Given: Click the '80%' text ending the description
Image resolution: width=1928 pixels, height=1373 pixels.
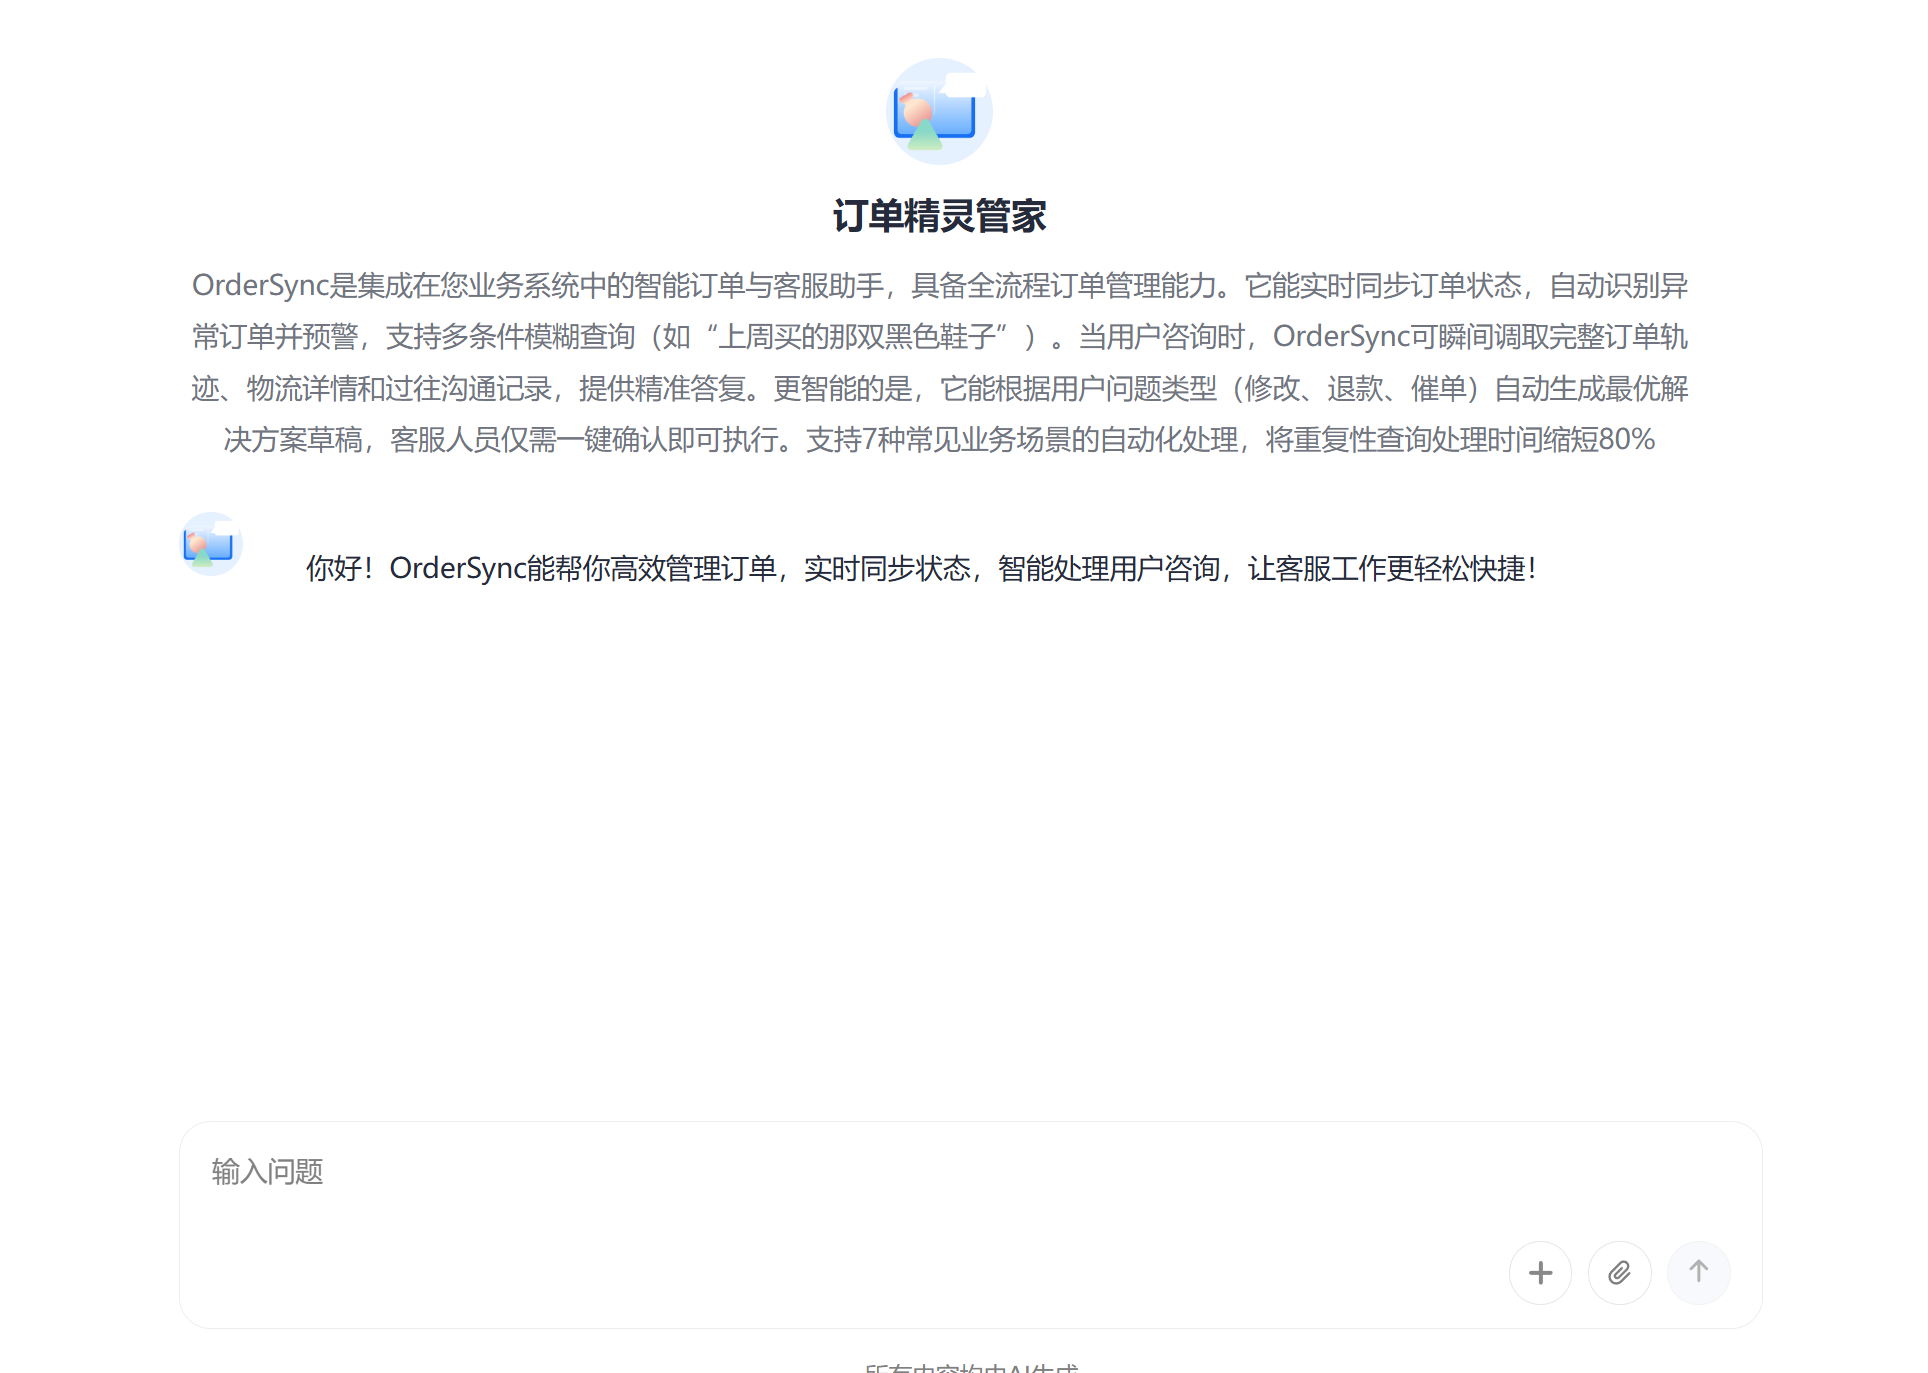Looking at the screenshot, I should [x=1626, y=439].
